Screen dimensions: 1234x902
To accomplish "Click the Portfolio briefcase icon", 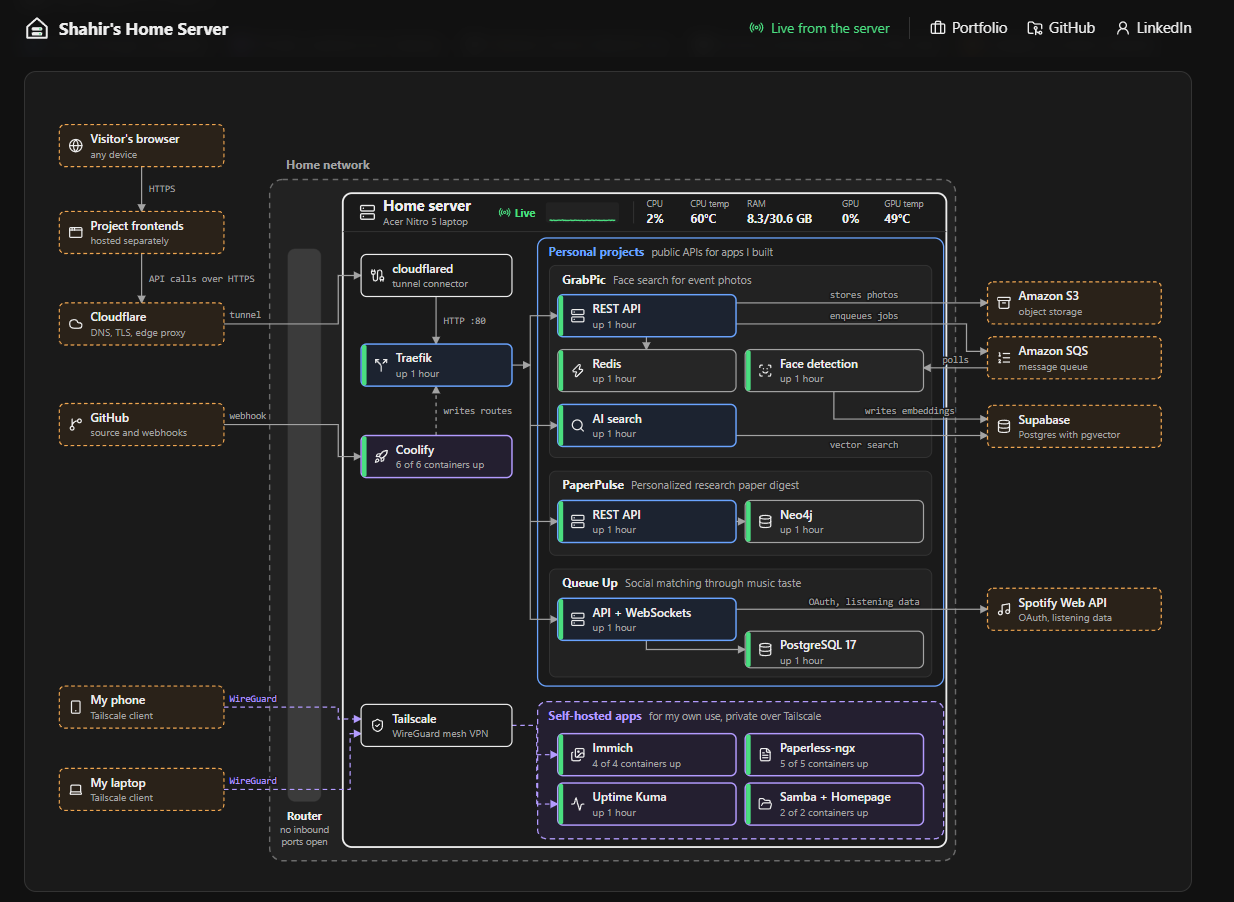I will click(938, 28).
